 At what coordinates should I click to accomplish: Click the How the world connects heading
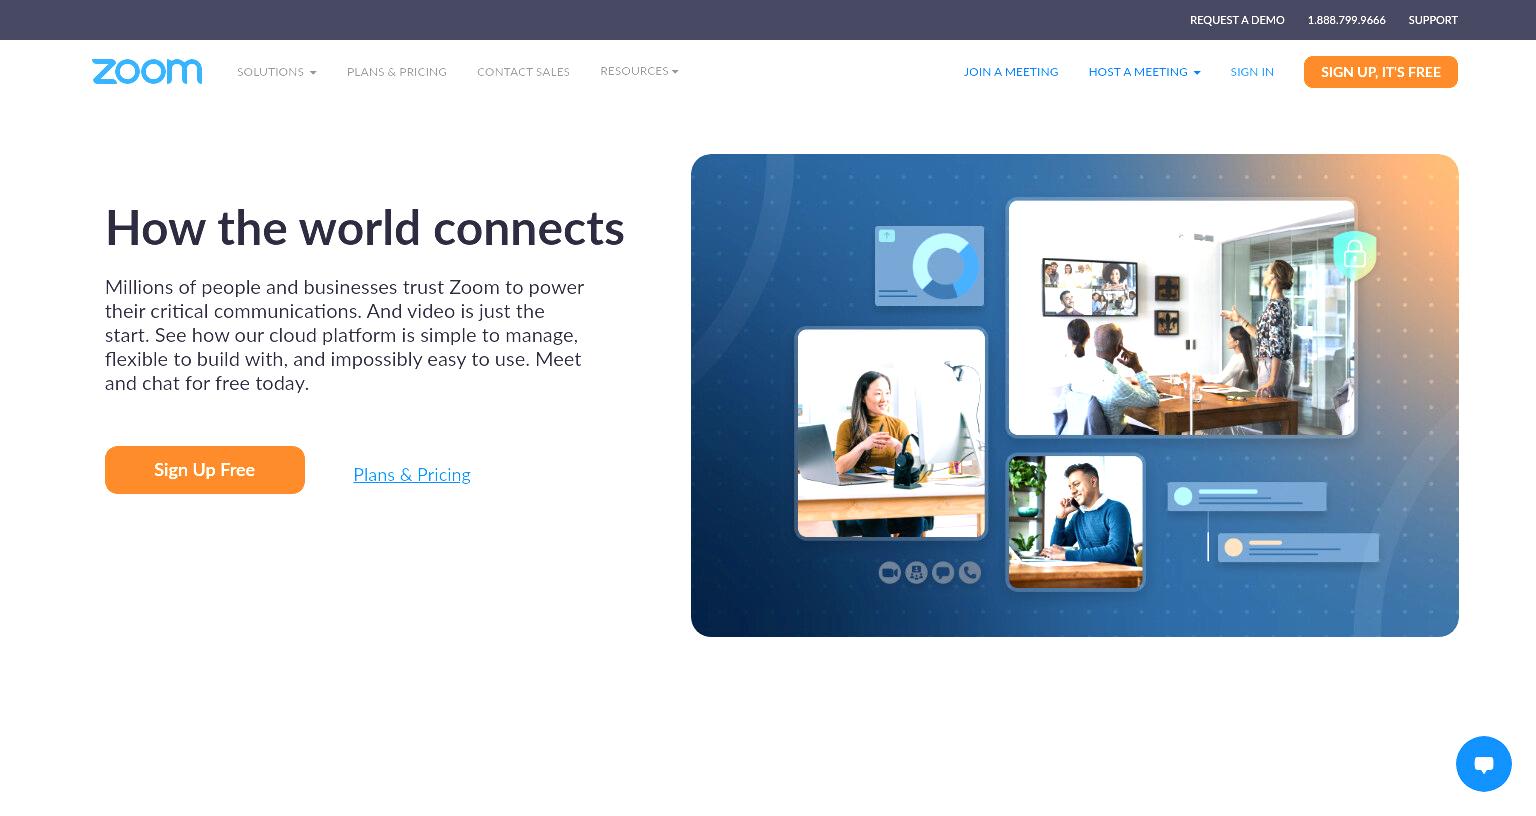pyautogui.click(x=365, y=228)
